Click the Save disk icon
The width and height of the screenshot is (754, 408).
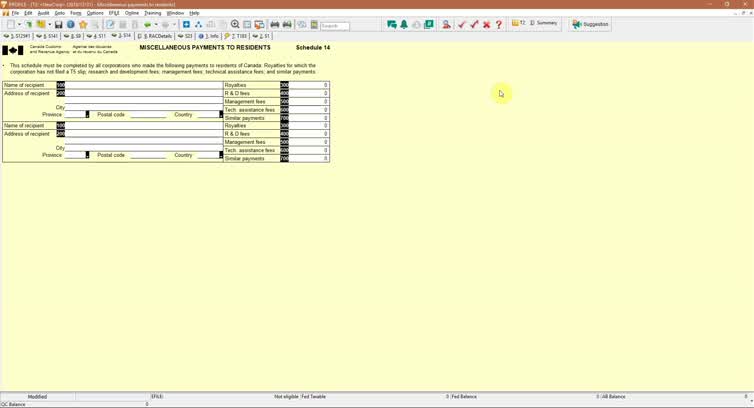(59, 25)
